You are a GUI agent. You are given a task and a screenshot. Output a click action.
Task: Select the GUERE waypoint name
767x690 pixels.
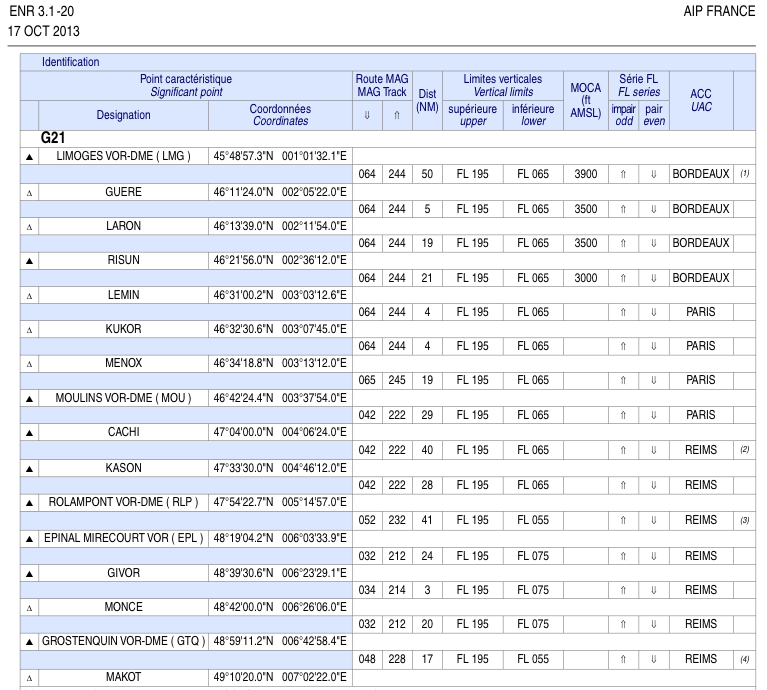tap(123, 192)
